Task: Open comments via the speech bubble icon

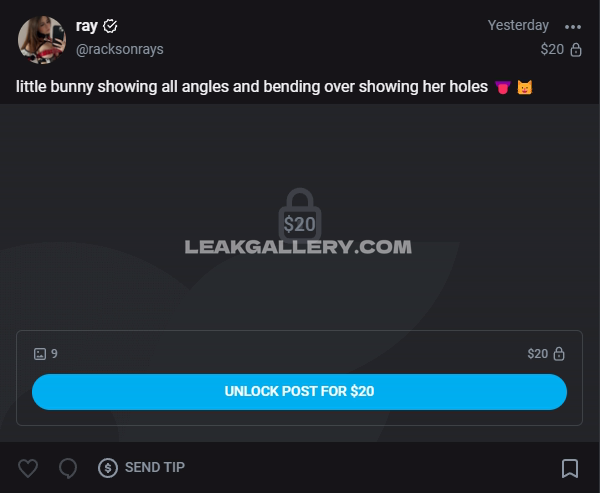Action: tap(68, 468)
